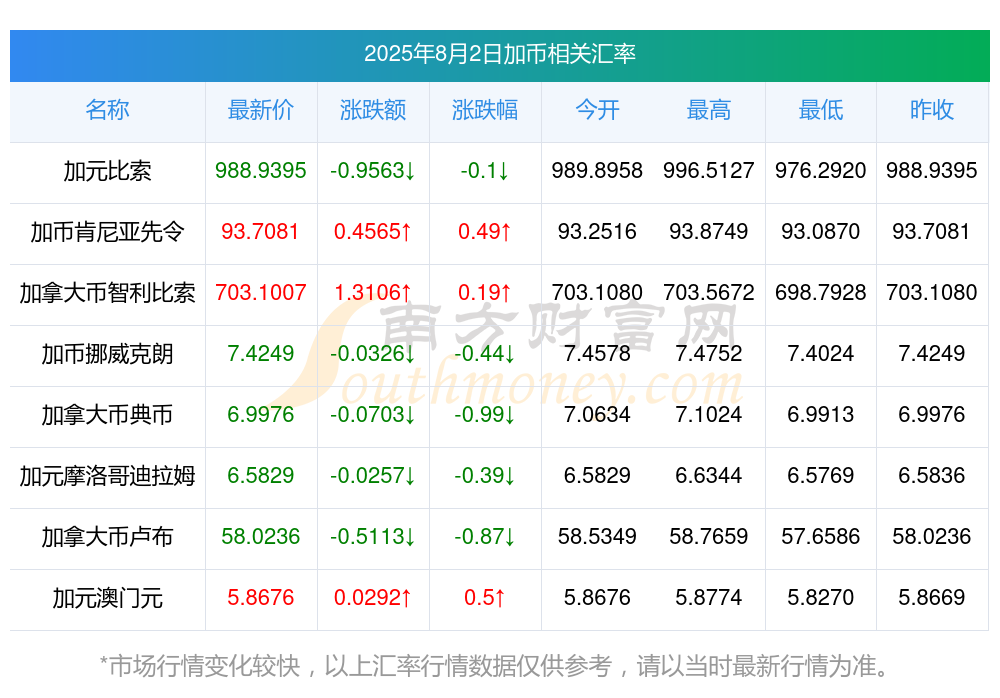Image resolution: width=1000 pixels, height=698 pixels.
Task: Click the opening value 7.4578
Action: [x=597, y=353]
